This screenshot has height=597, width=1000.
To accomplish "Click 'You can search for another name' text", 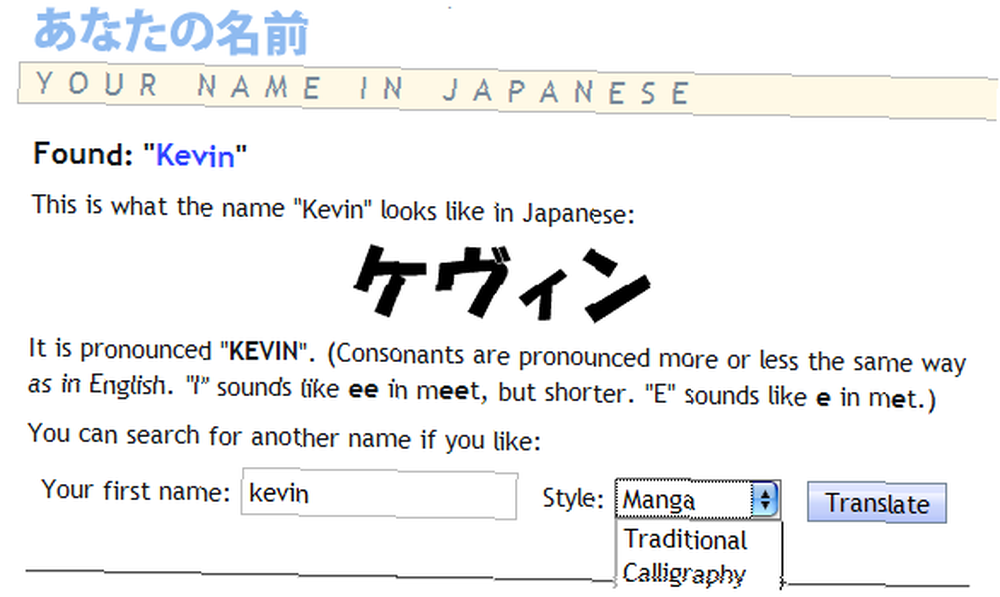I will click(284, 437).
